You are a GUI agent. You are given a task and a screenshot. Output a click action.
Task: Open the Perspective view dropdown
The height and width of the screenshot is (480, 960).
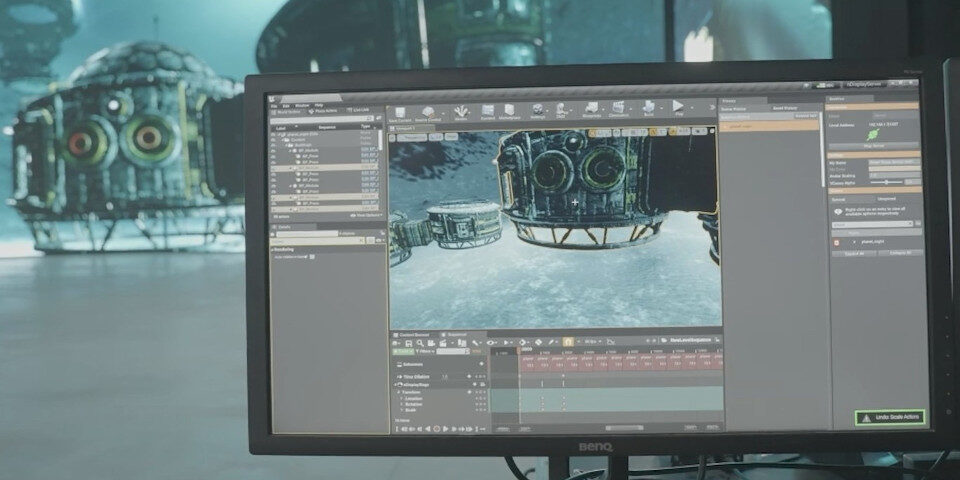pyautogui.click(x=412, y=137)
